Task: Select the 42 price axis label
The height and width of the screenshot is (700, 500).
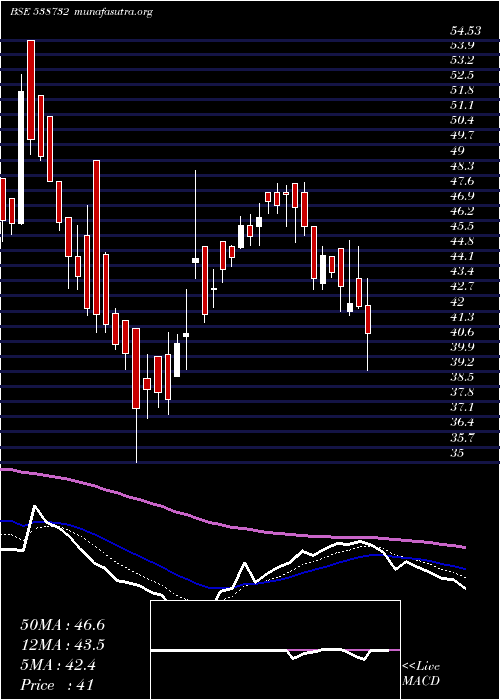Action: 458,302
